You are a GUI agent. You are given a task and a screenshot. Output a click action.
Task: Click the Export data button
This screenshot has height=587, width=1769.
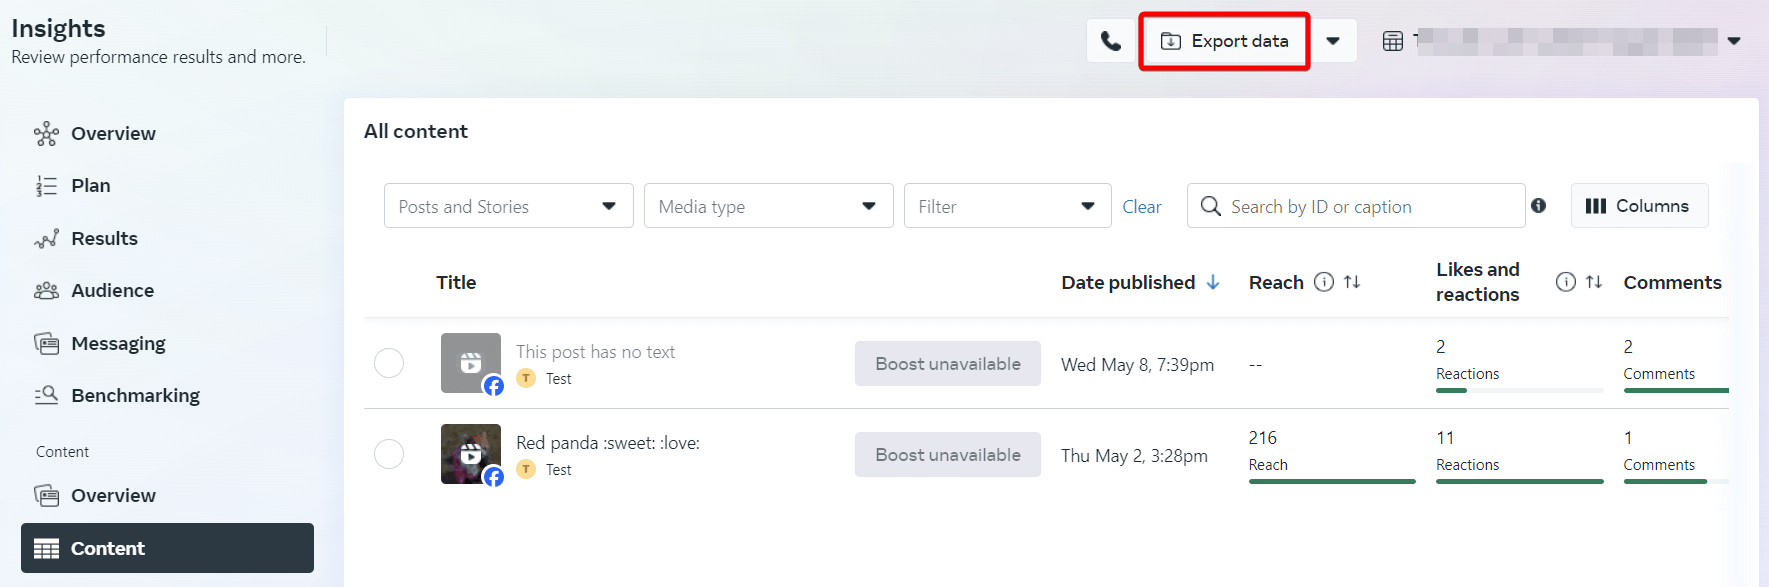point(1224,41)
